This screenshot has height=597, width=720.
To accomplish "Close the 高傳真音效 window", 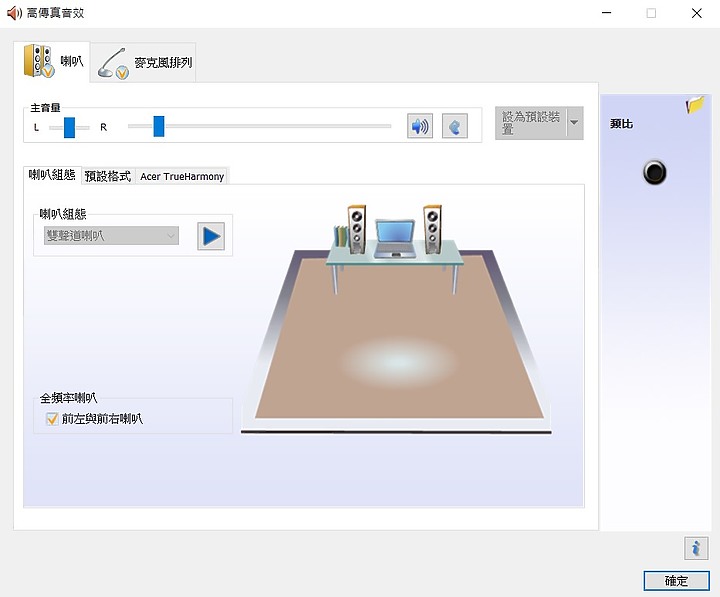I will [x=697, y=13].
